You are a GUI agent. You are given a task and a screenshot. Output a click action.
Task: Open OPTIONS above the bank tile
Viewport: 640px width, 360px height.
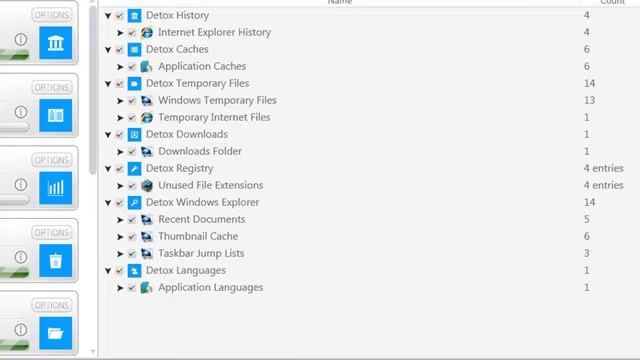tap(52, 15)
